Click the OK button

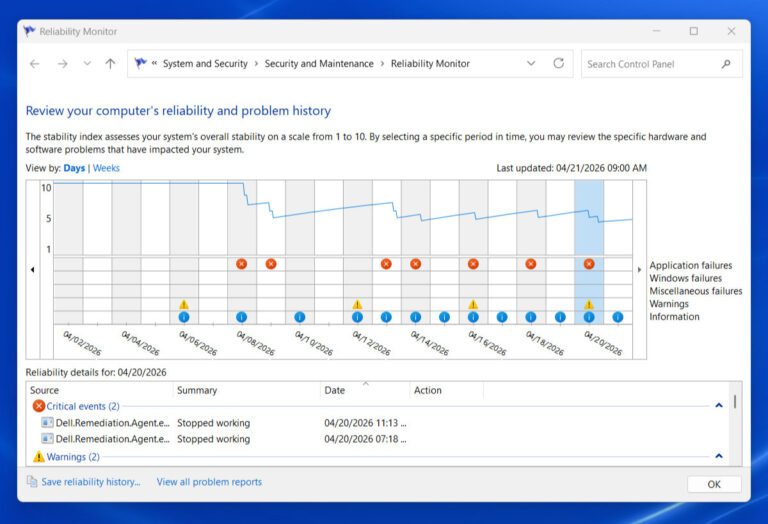[x=714, y=484]
